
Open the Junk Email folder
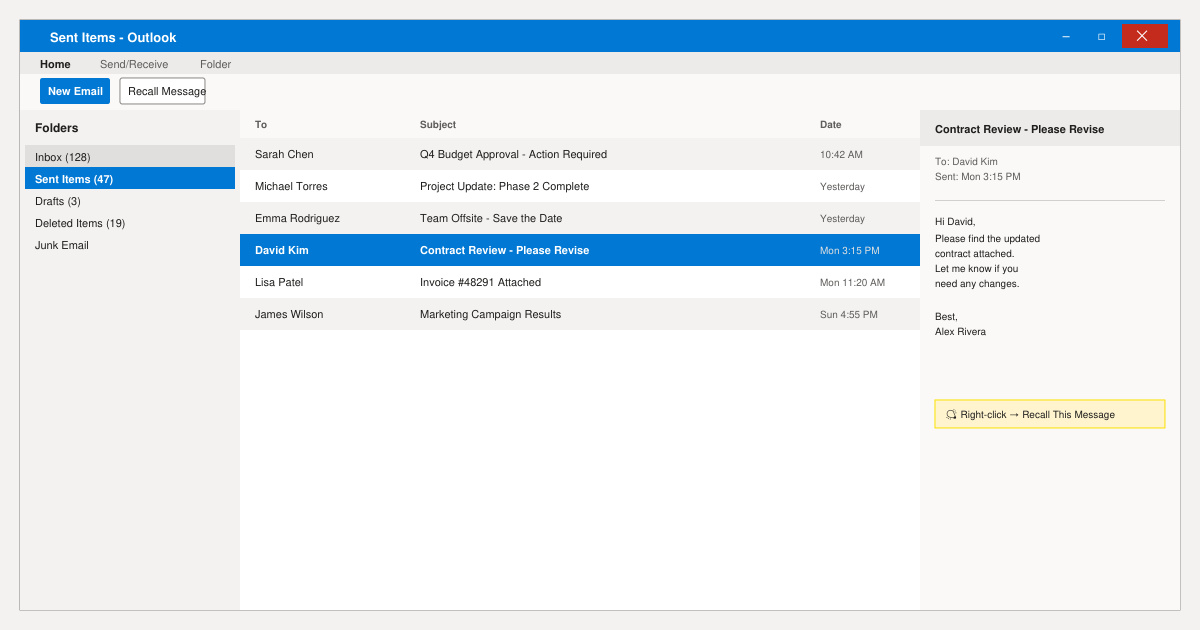[130, 245]
